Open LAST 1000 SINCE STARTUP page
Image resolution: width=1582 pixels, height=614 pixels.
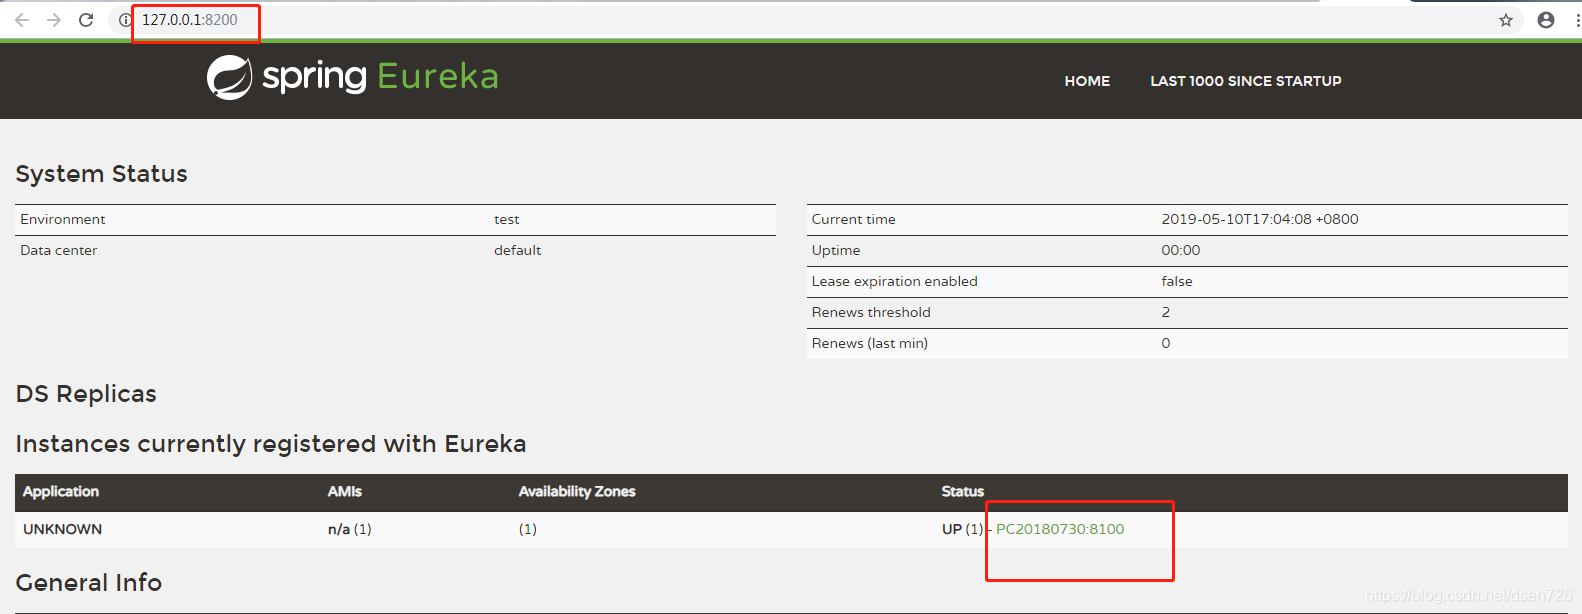pyautogui.click(x=1246, y=81)
